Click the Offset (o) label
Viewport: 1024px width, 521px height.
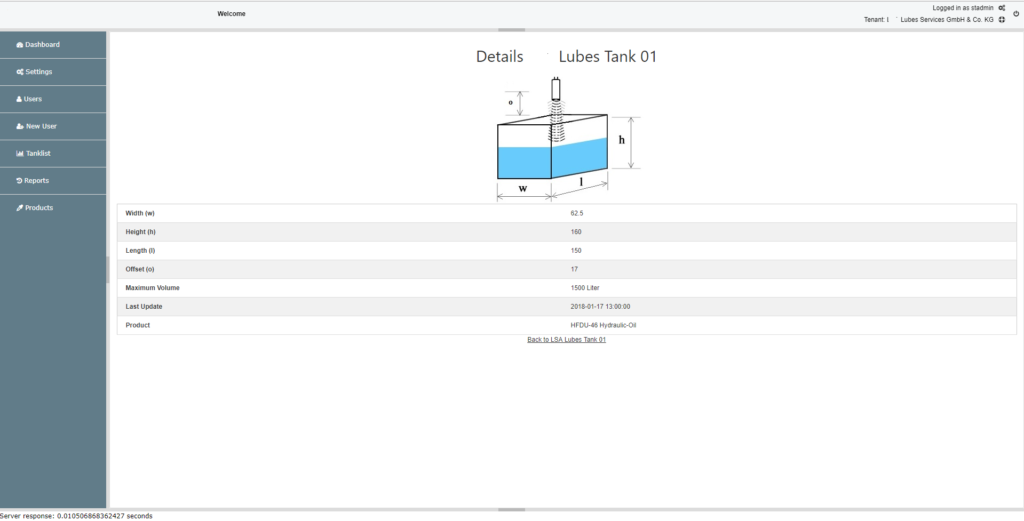140,269
